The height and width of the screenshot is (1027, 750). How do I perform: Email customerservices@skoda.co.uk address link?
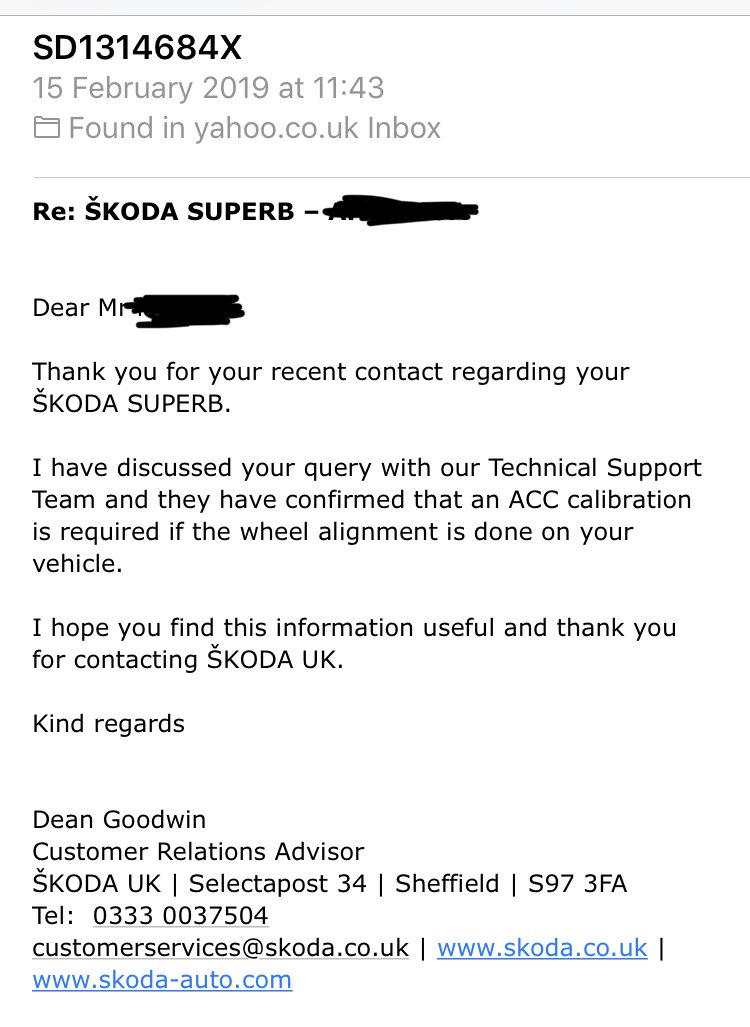(221, 947)
